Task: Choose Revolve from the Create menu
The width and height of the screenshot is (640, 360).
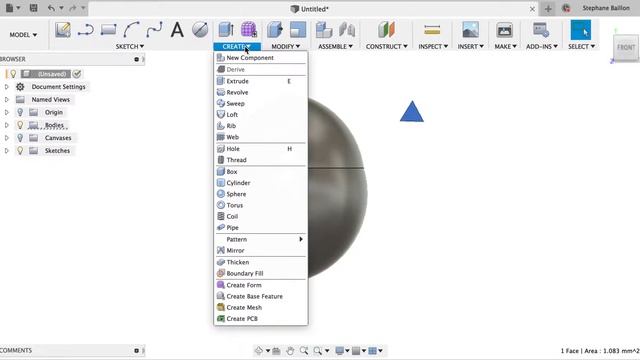Action: [260, 92]
